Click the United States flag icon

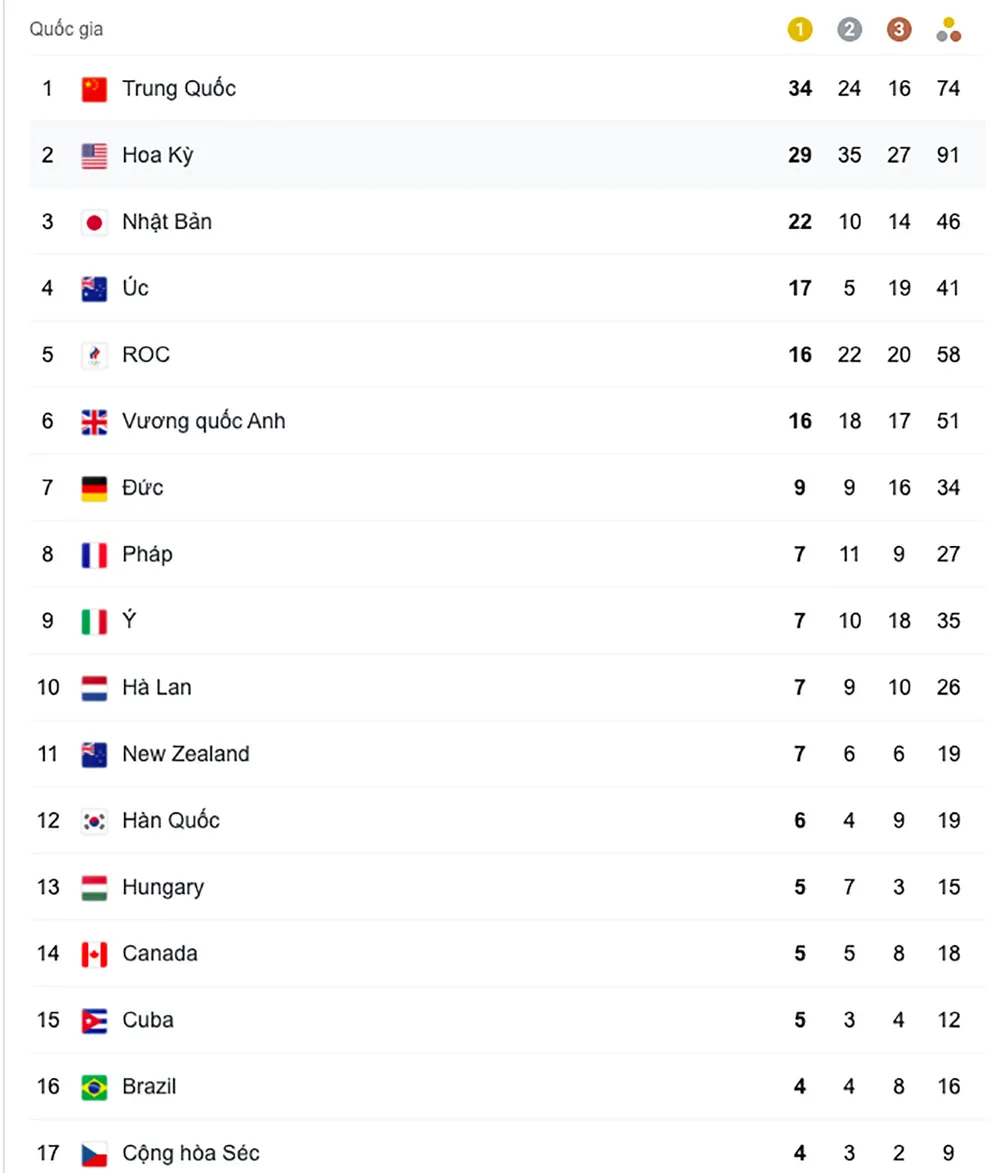[x=94, y=155]
